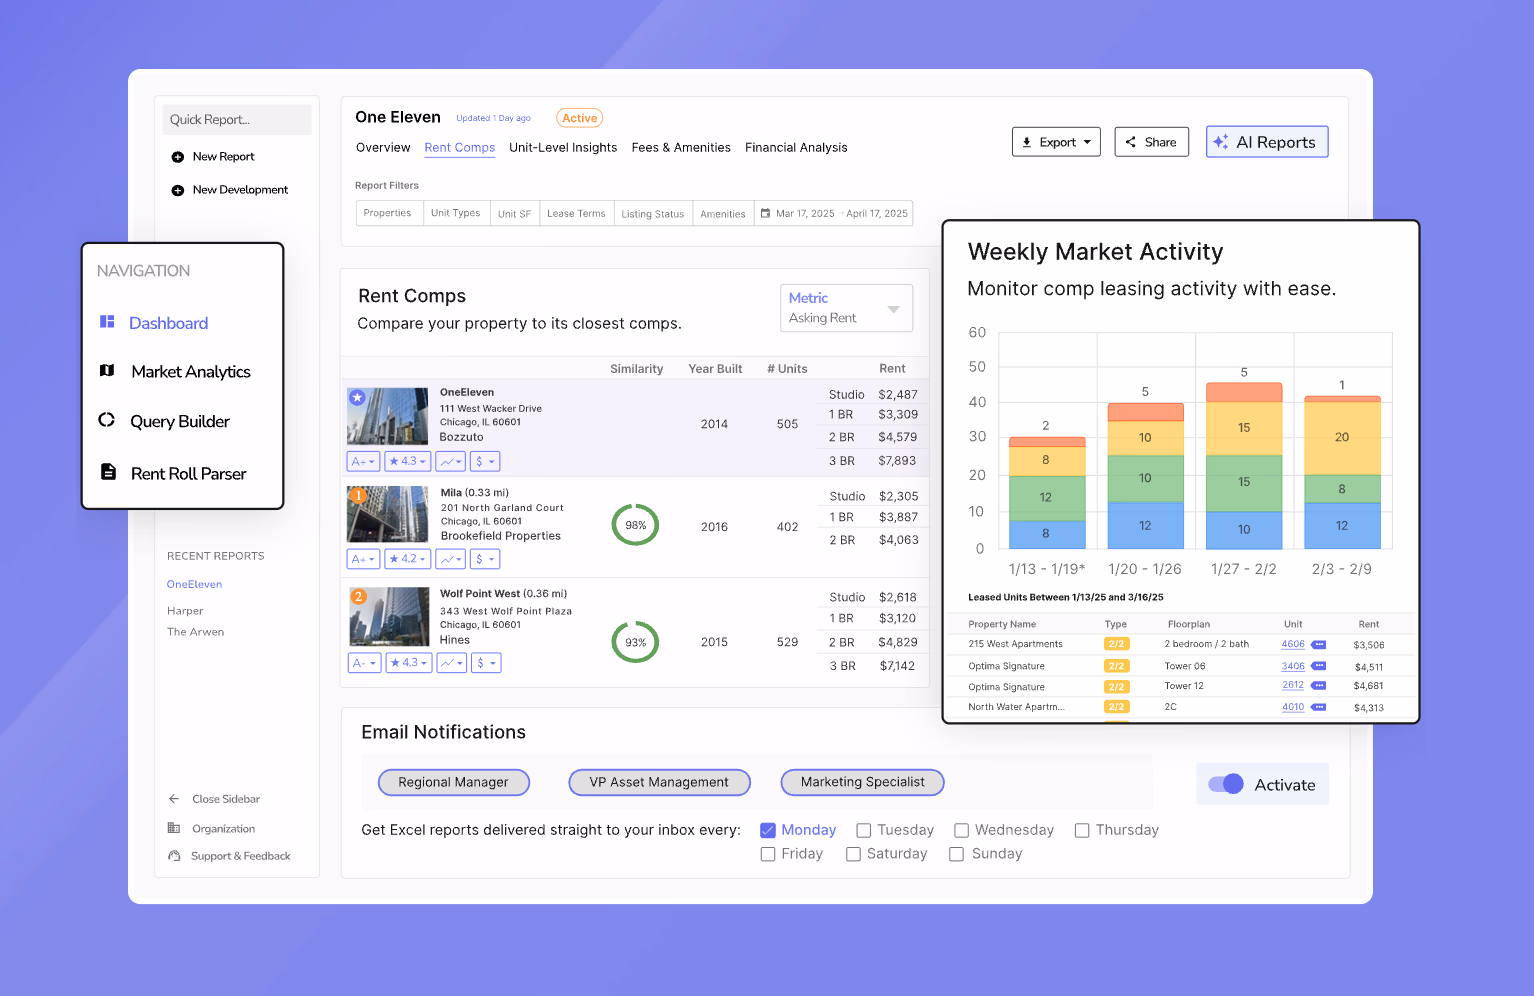Click the 2/2 type badge for North Water Apartments
Image resolution: width=1534 pixels, height=996 pixels.
point(1117,707)
